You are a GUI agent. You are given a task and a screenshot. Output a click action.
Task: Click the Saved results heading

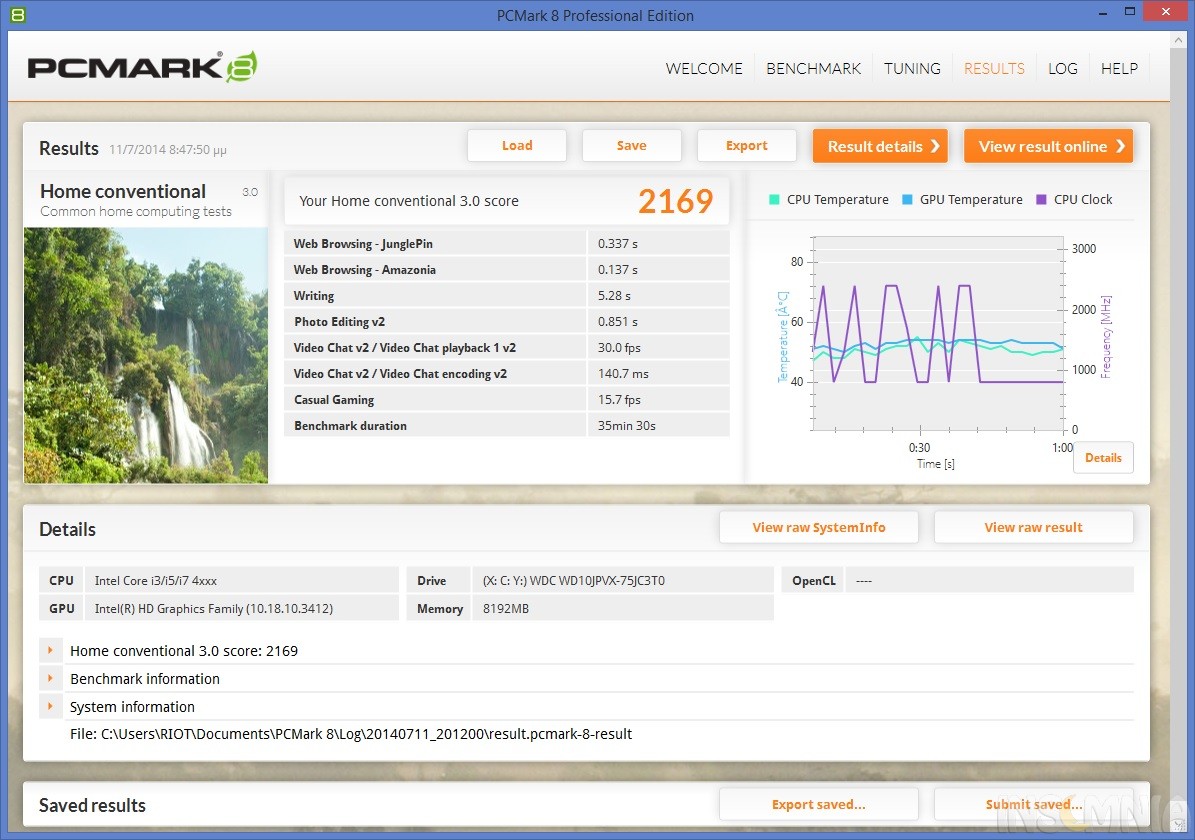pyautogui.click(x=92, y=805)
